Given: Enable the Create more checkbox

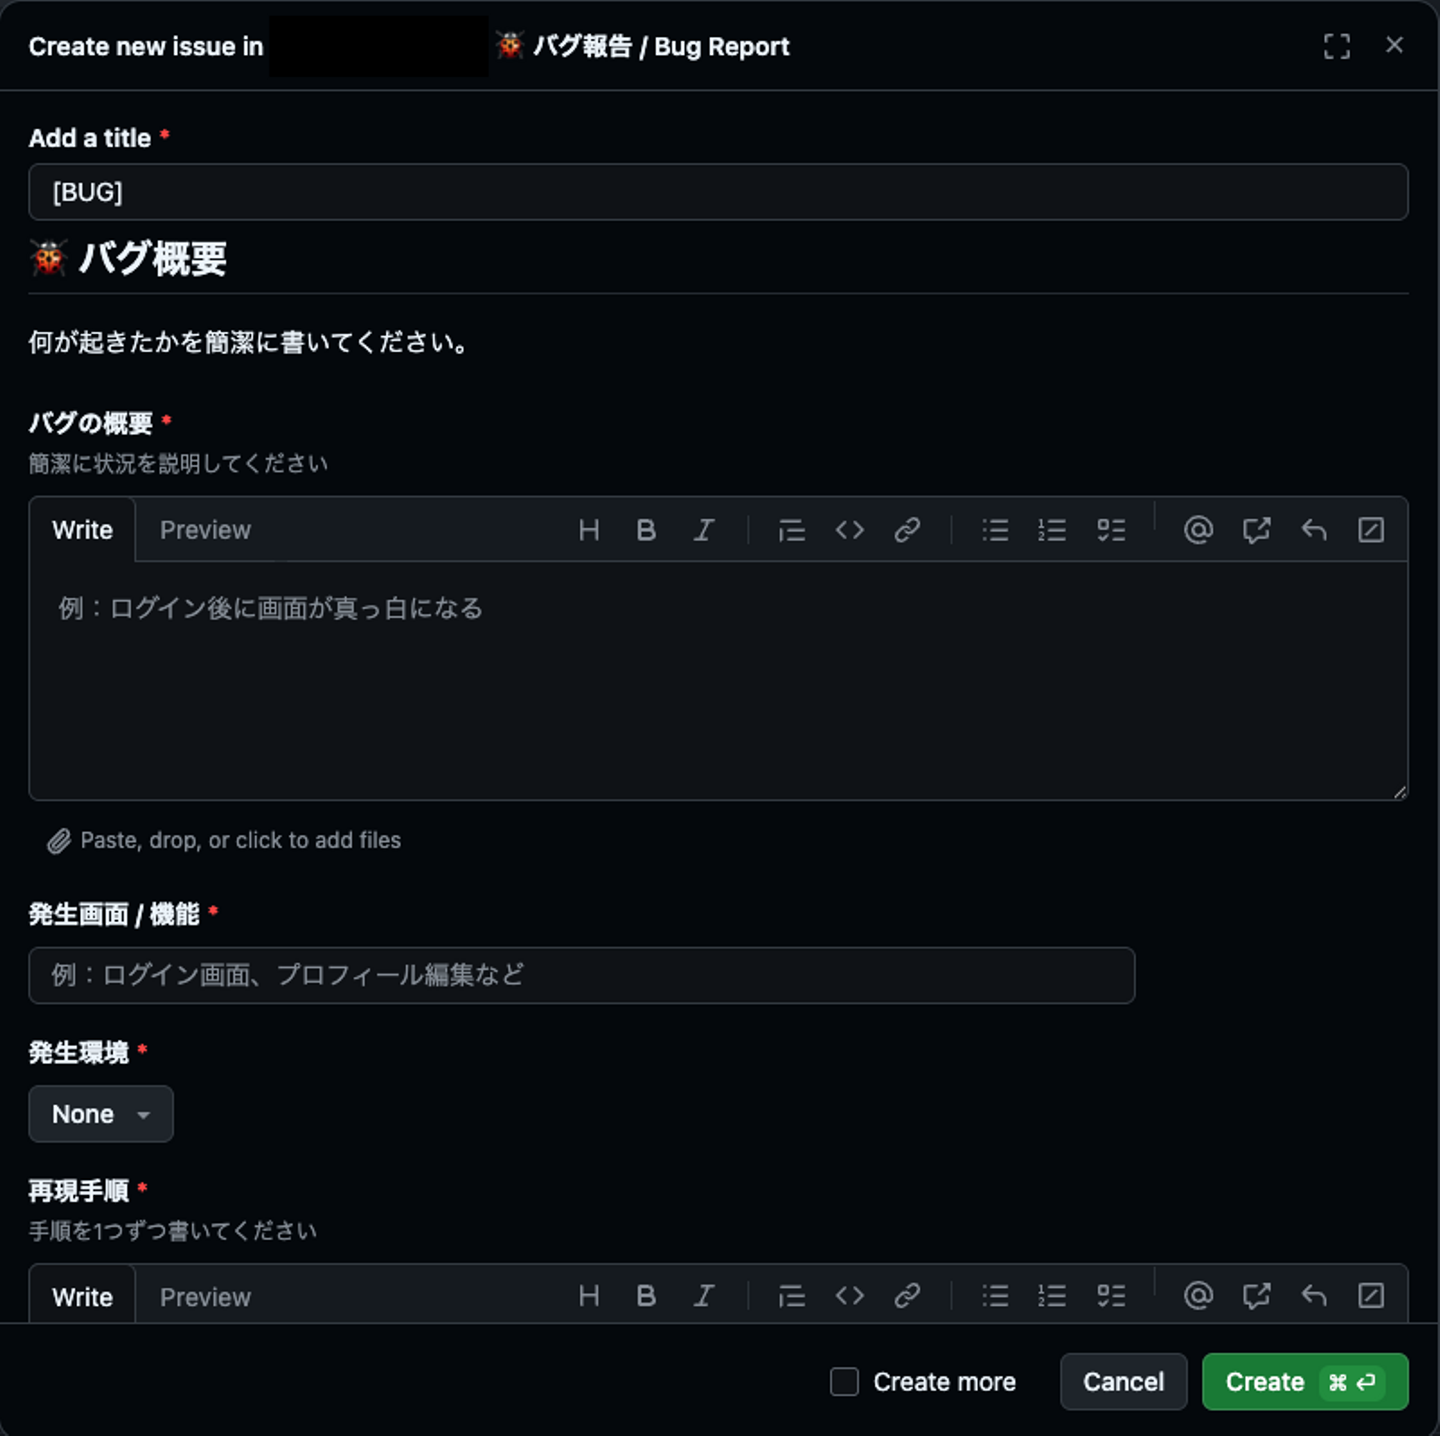Looking at the screenshot, I should coord(845,1382).
